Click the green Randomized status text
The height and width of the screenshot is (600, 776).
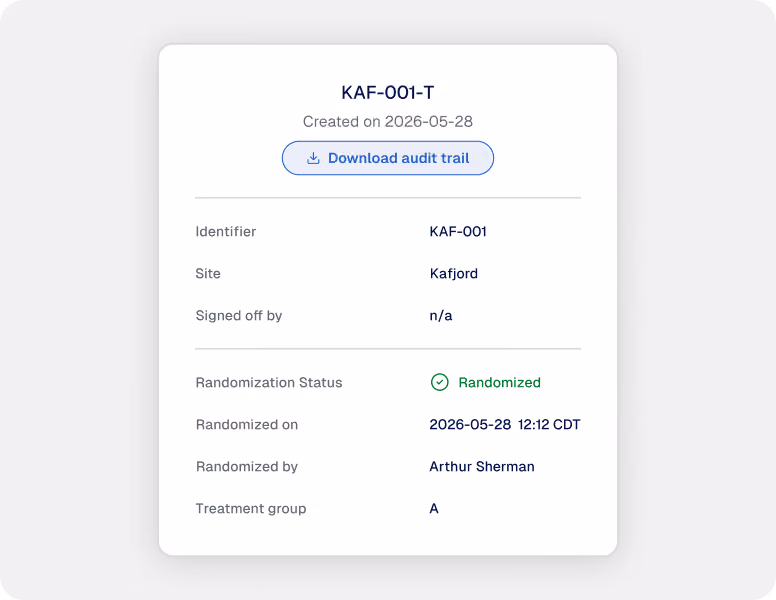pyautogui.click(x=499, y=382)
